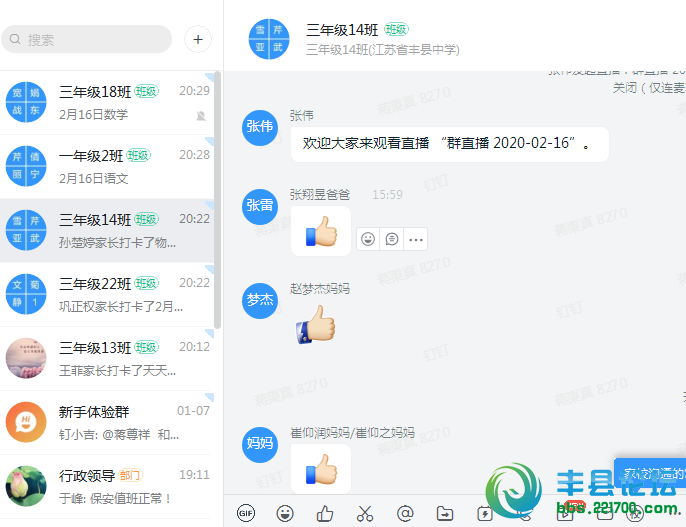Select the scissors screenshot tool
The width and height of the screenshot is (686, 527).
coord(364,513)
